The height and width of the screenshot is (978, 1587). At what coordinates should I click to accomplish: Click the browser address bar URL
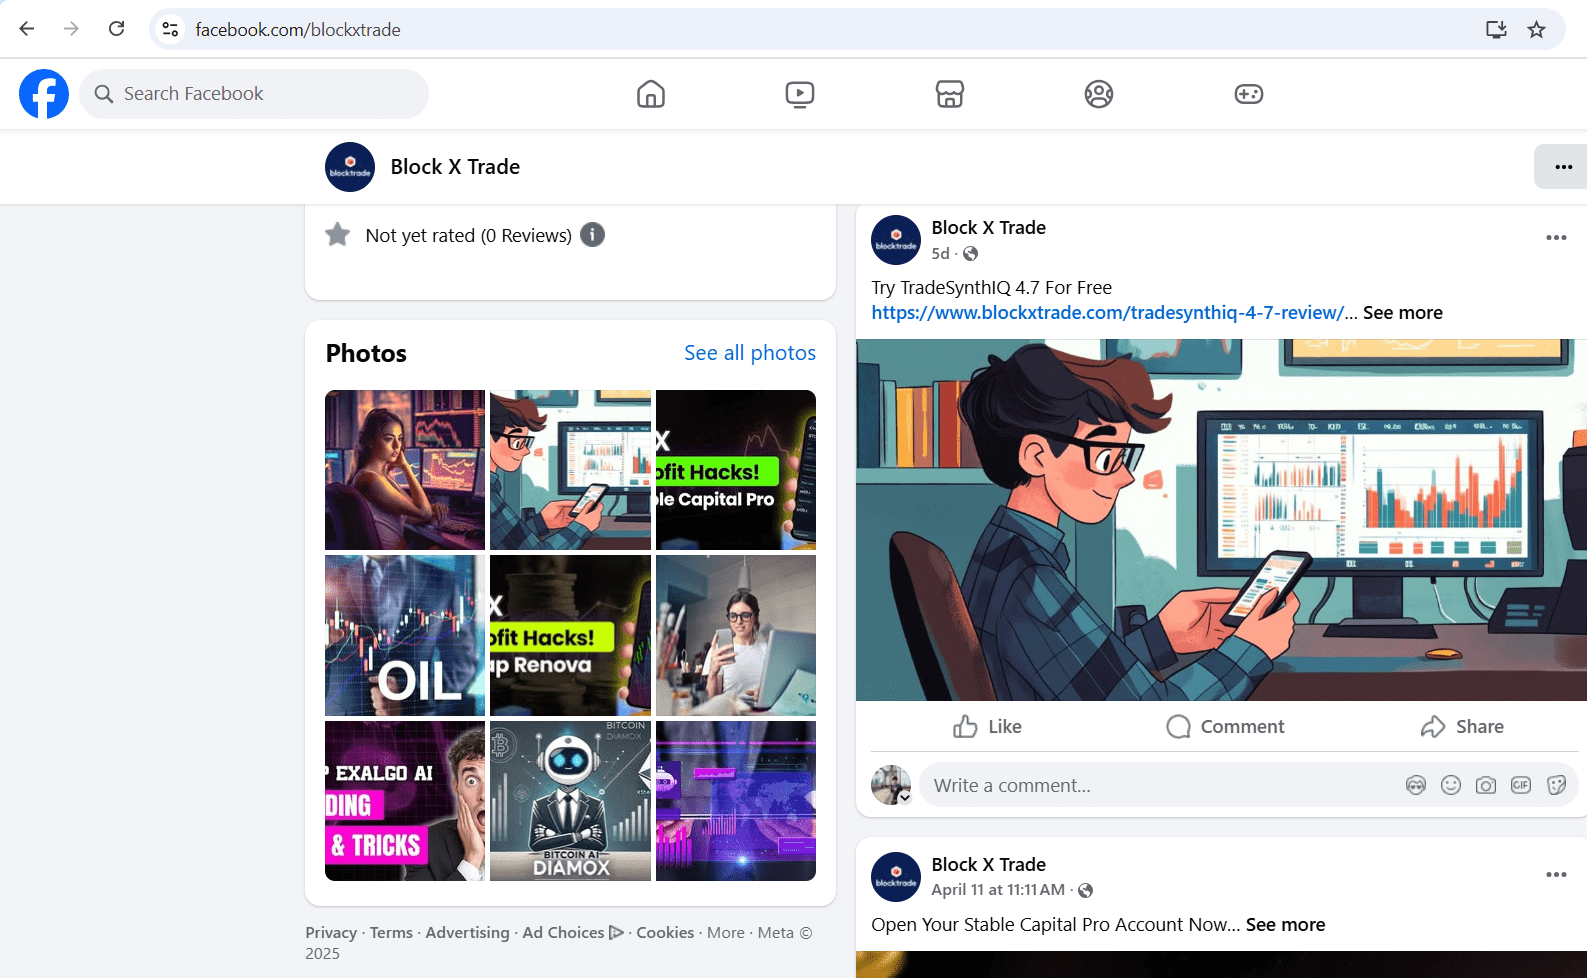298,30
